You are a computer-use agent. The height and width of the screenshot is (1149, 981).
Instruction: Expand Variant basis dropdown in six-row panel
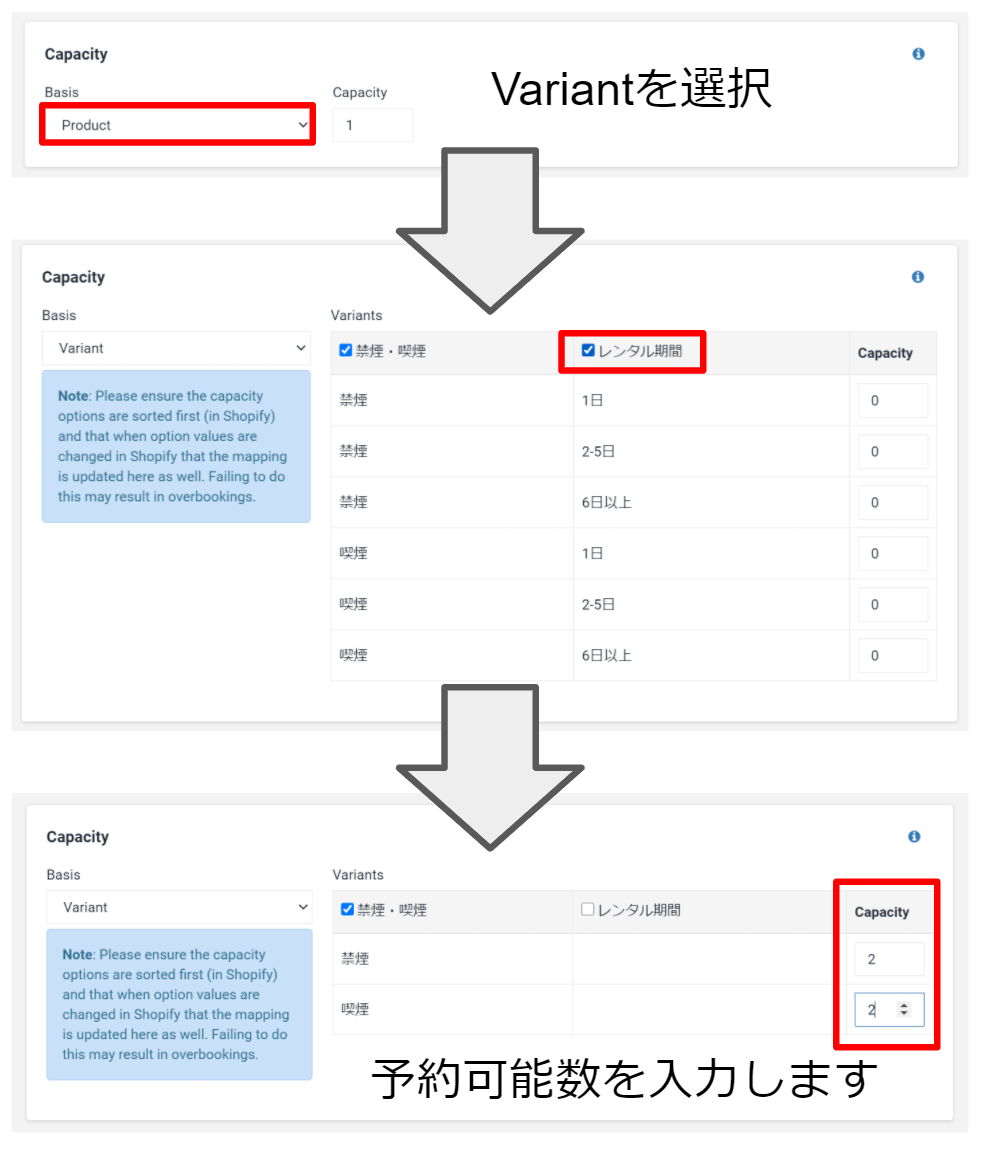176,348
